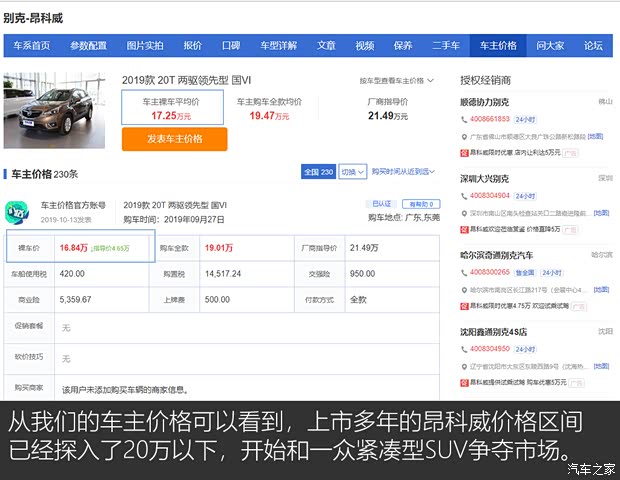Image resolution: width=620 pixels, height=480 pixels.
Task: Open the 切换 region dropdown
Action: click(x=353, y=172)
